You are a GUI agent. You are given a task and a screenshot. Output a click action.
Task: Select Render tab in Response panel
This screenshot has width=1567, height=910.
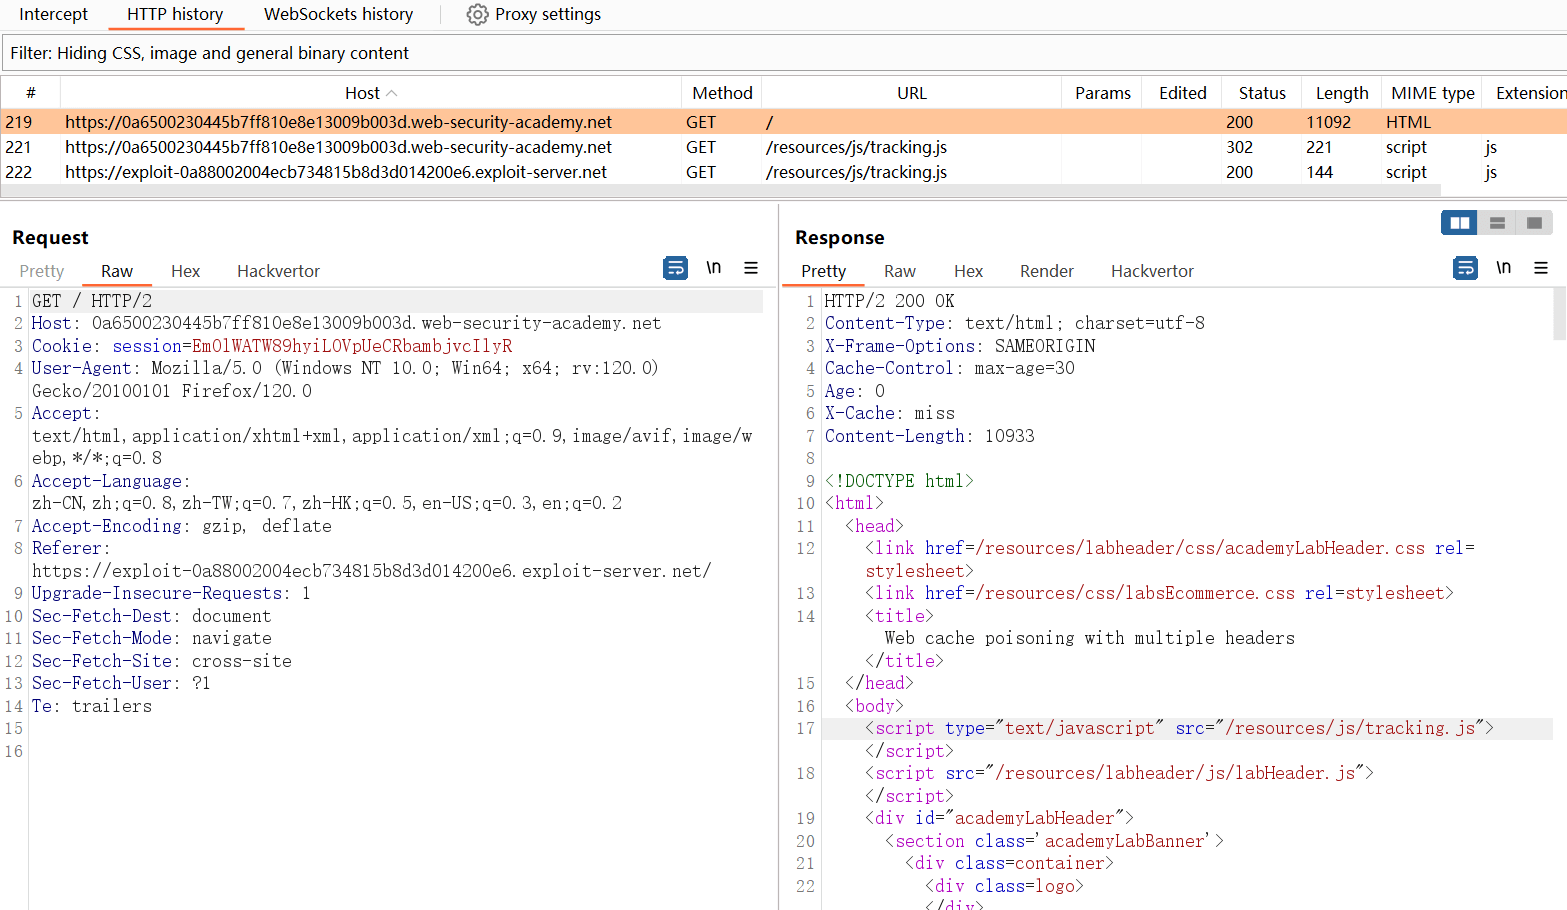point(1046,271)
